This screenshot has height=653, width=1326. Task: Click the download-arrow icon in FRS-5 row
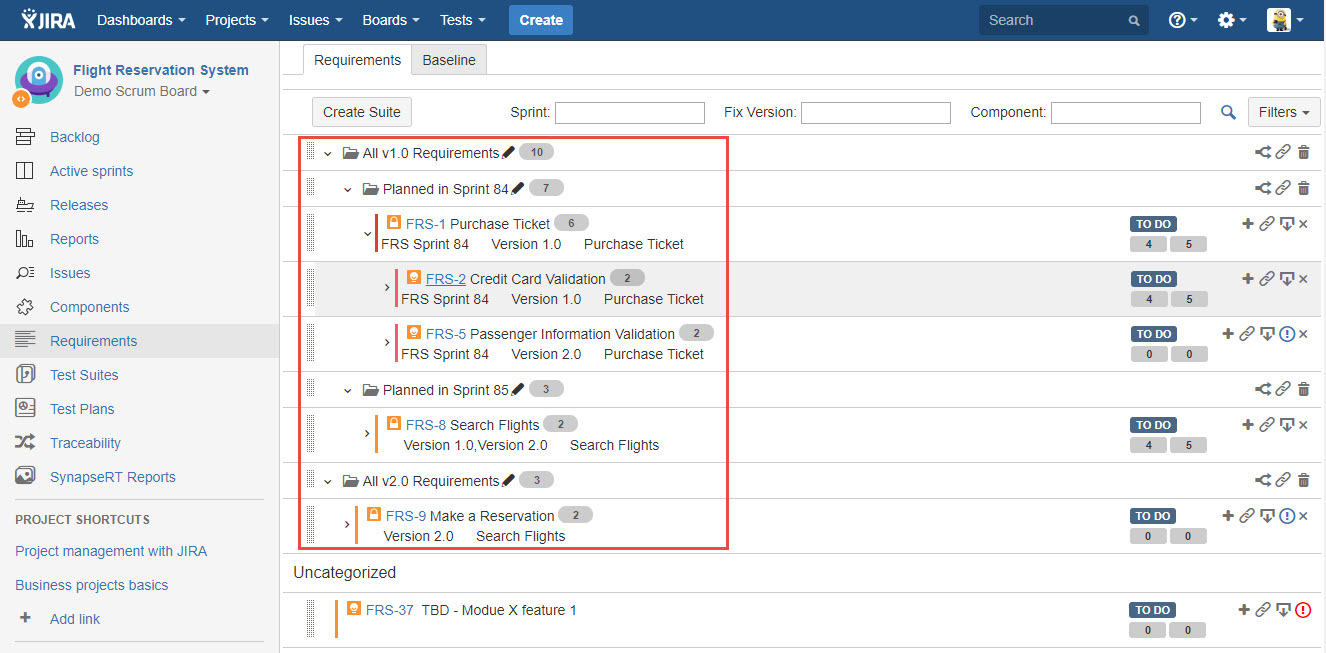point(1267,334)
